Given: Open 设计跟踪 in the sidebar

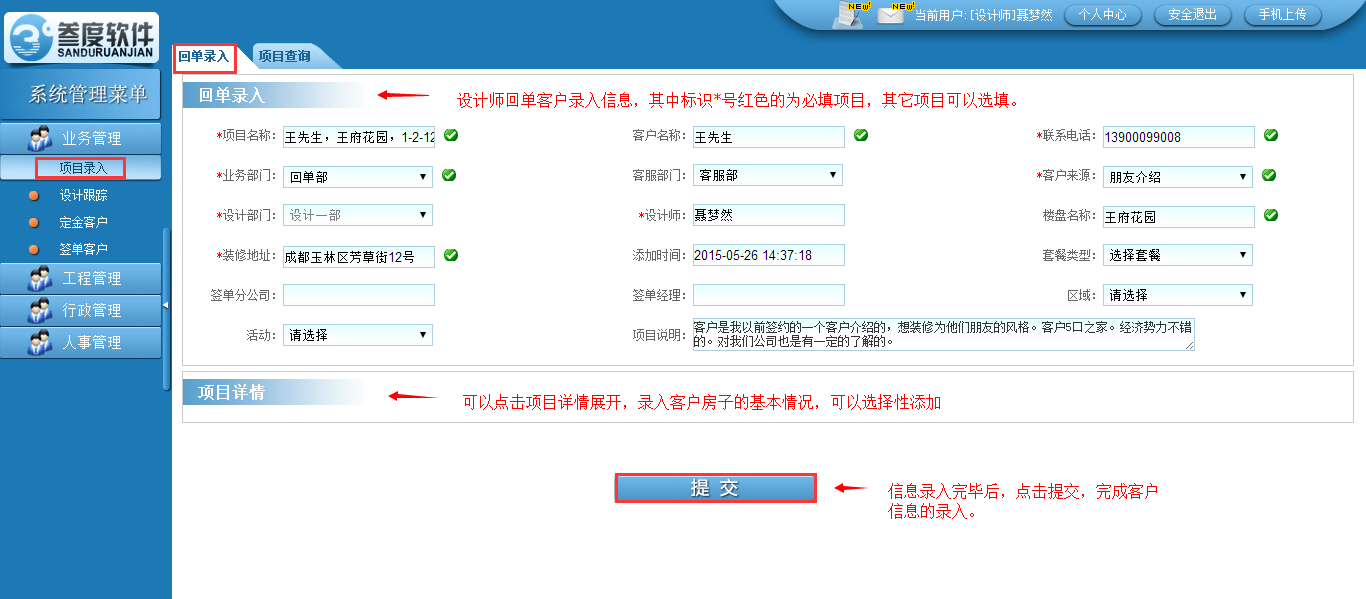Looking at the screenshot, I should [83, 195].
